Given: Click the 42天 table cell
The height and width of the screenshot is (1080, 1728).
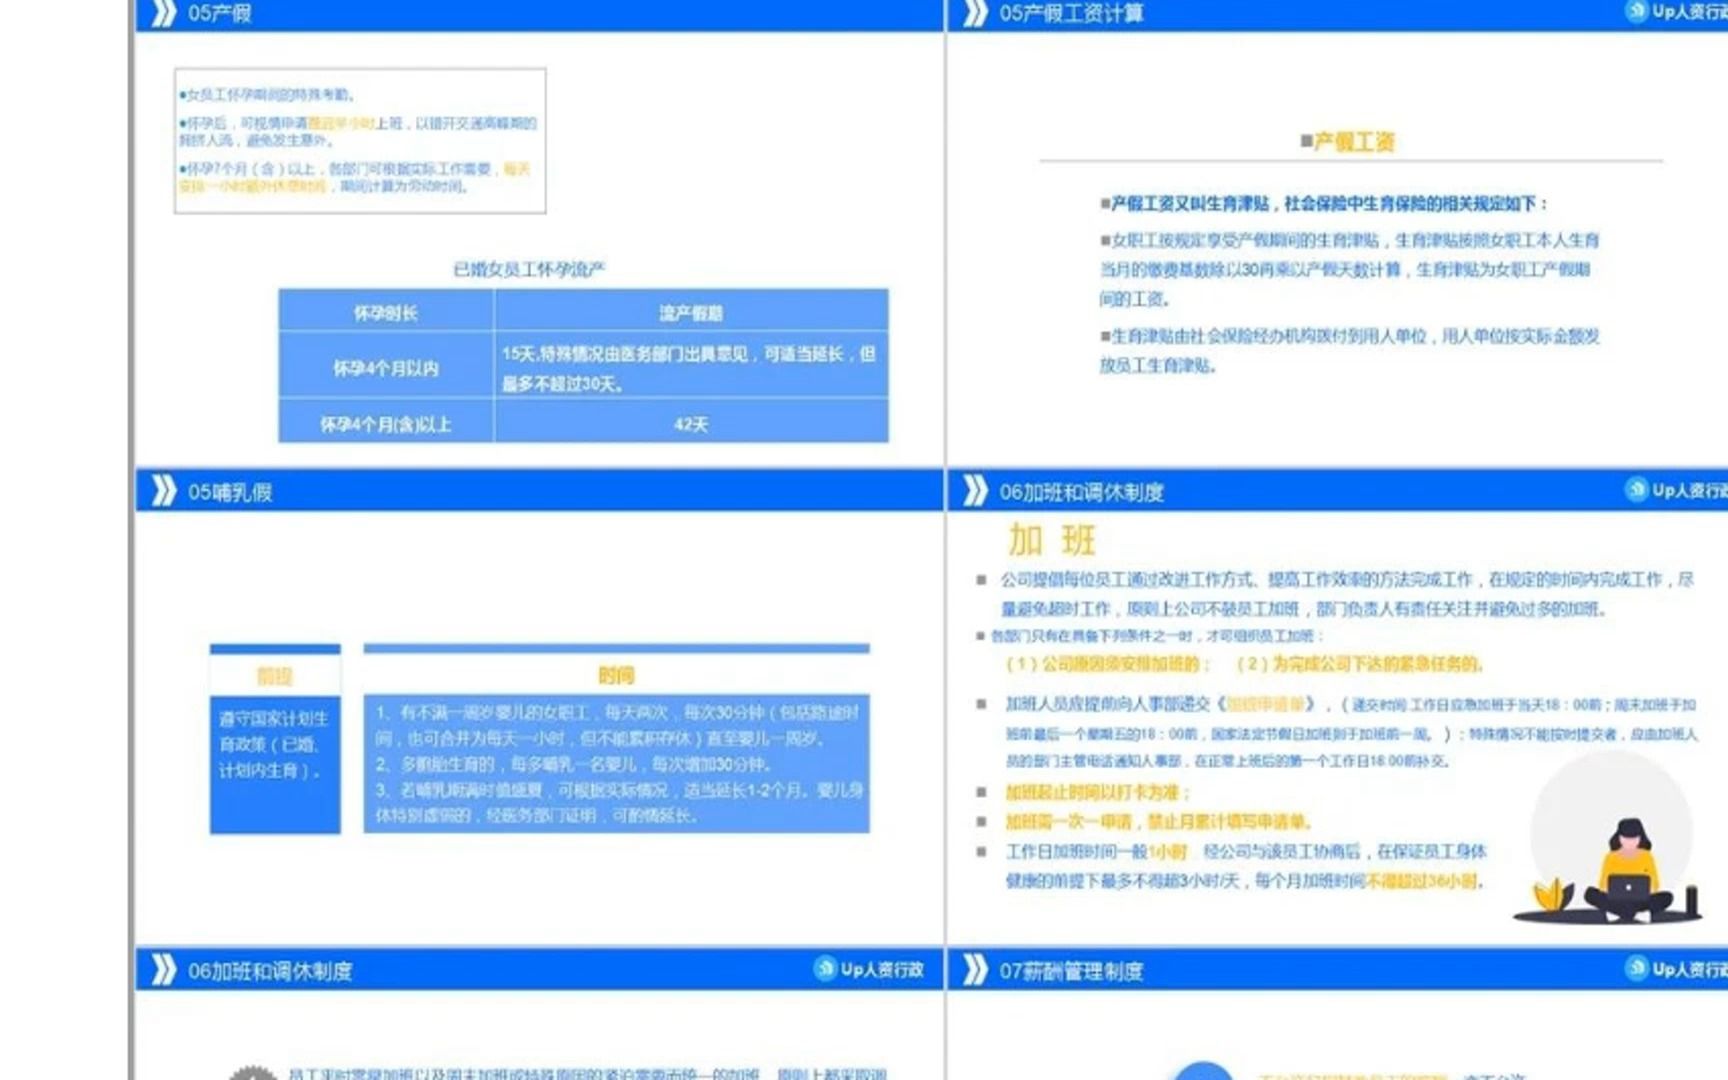Looking at the screenshot, I should coord(691,423).
